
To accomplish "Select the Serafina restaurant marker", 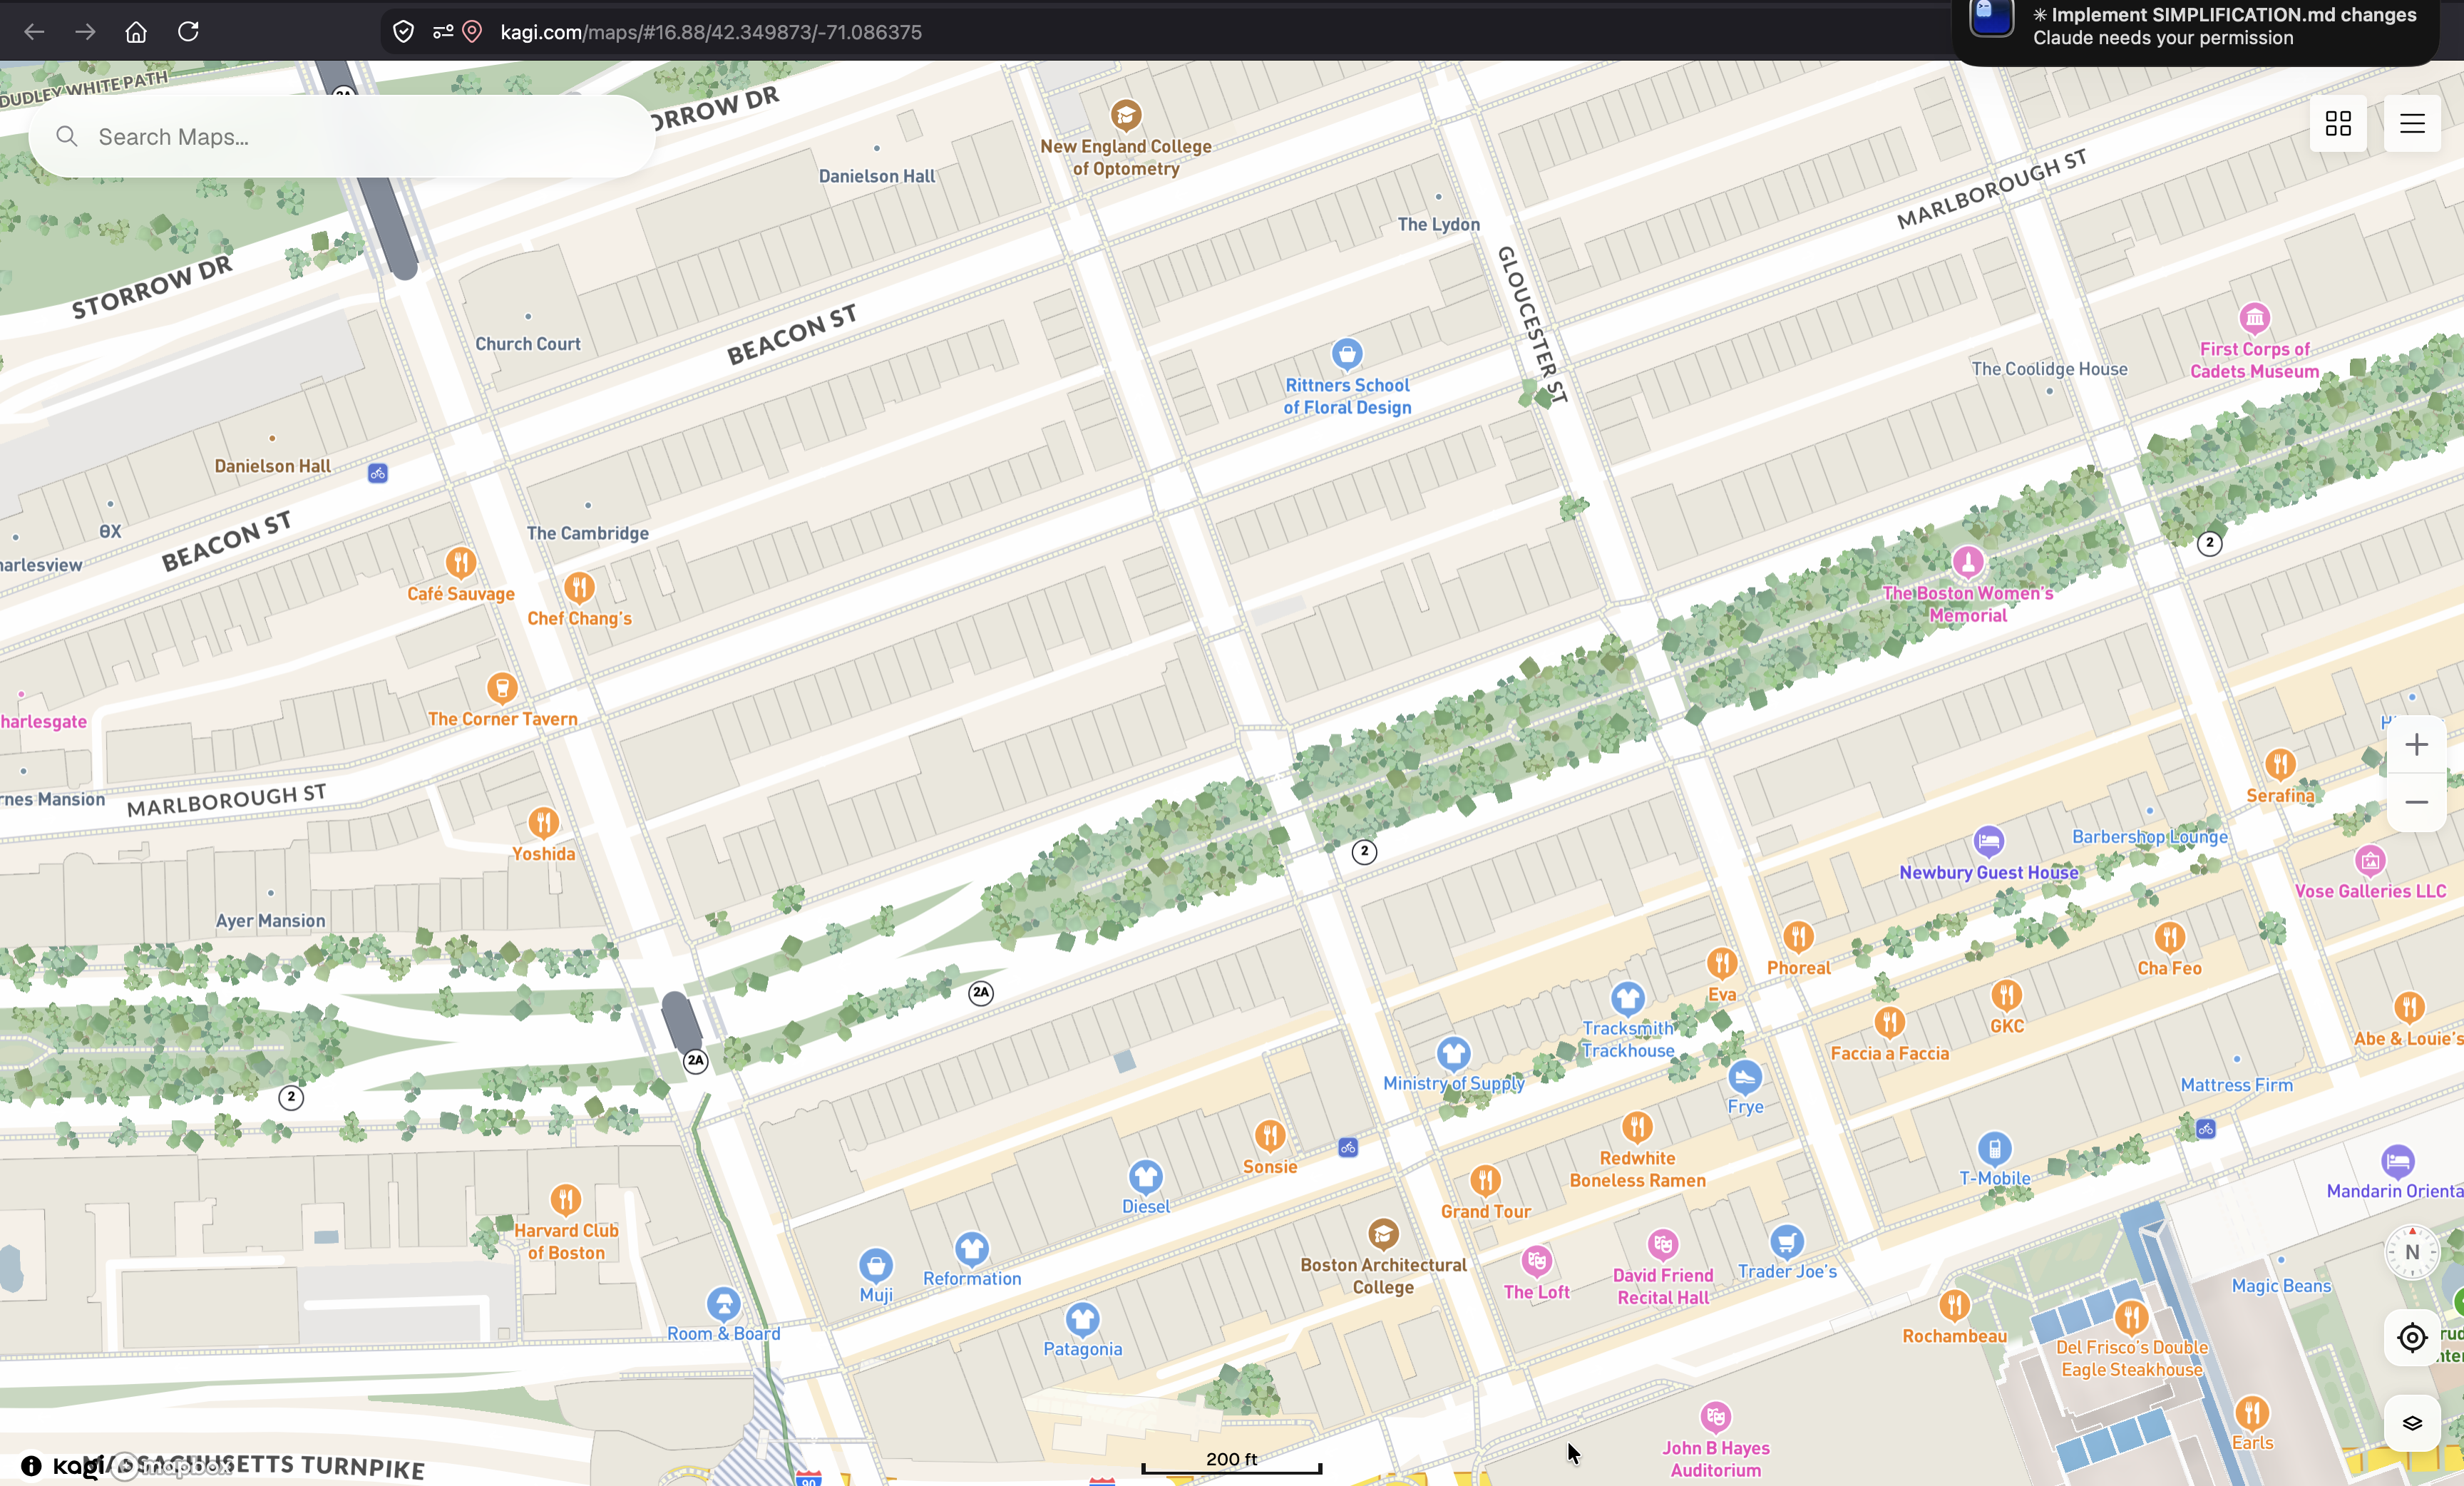I will [2280, 765].
